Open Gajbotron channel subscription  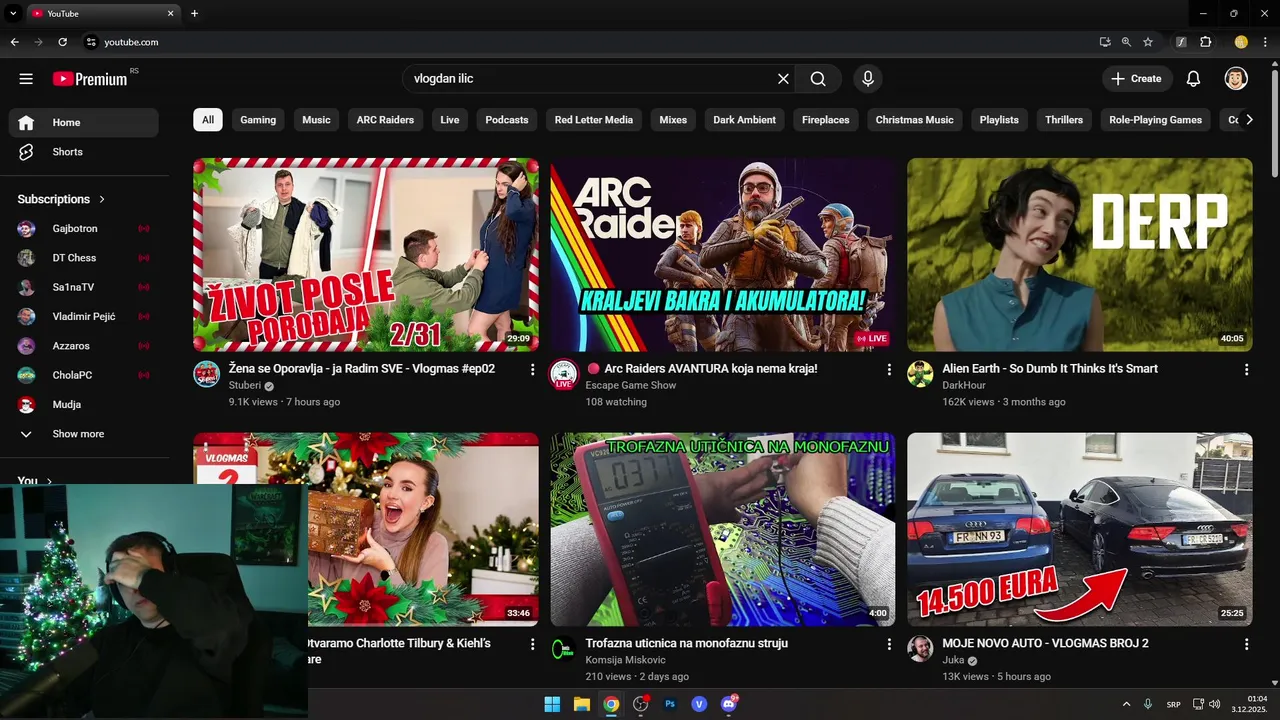[84, 229]
